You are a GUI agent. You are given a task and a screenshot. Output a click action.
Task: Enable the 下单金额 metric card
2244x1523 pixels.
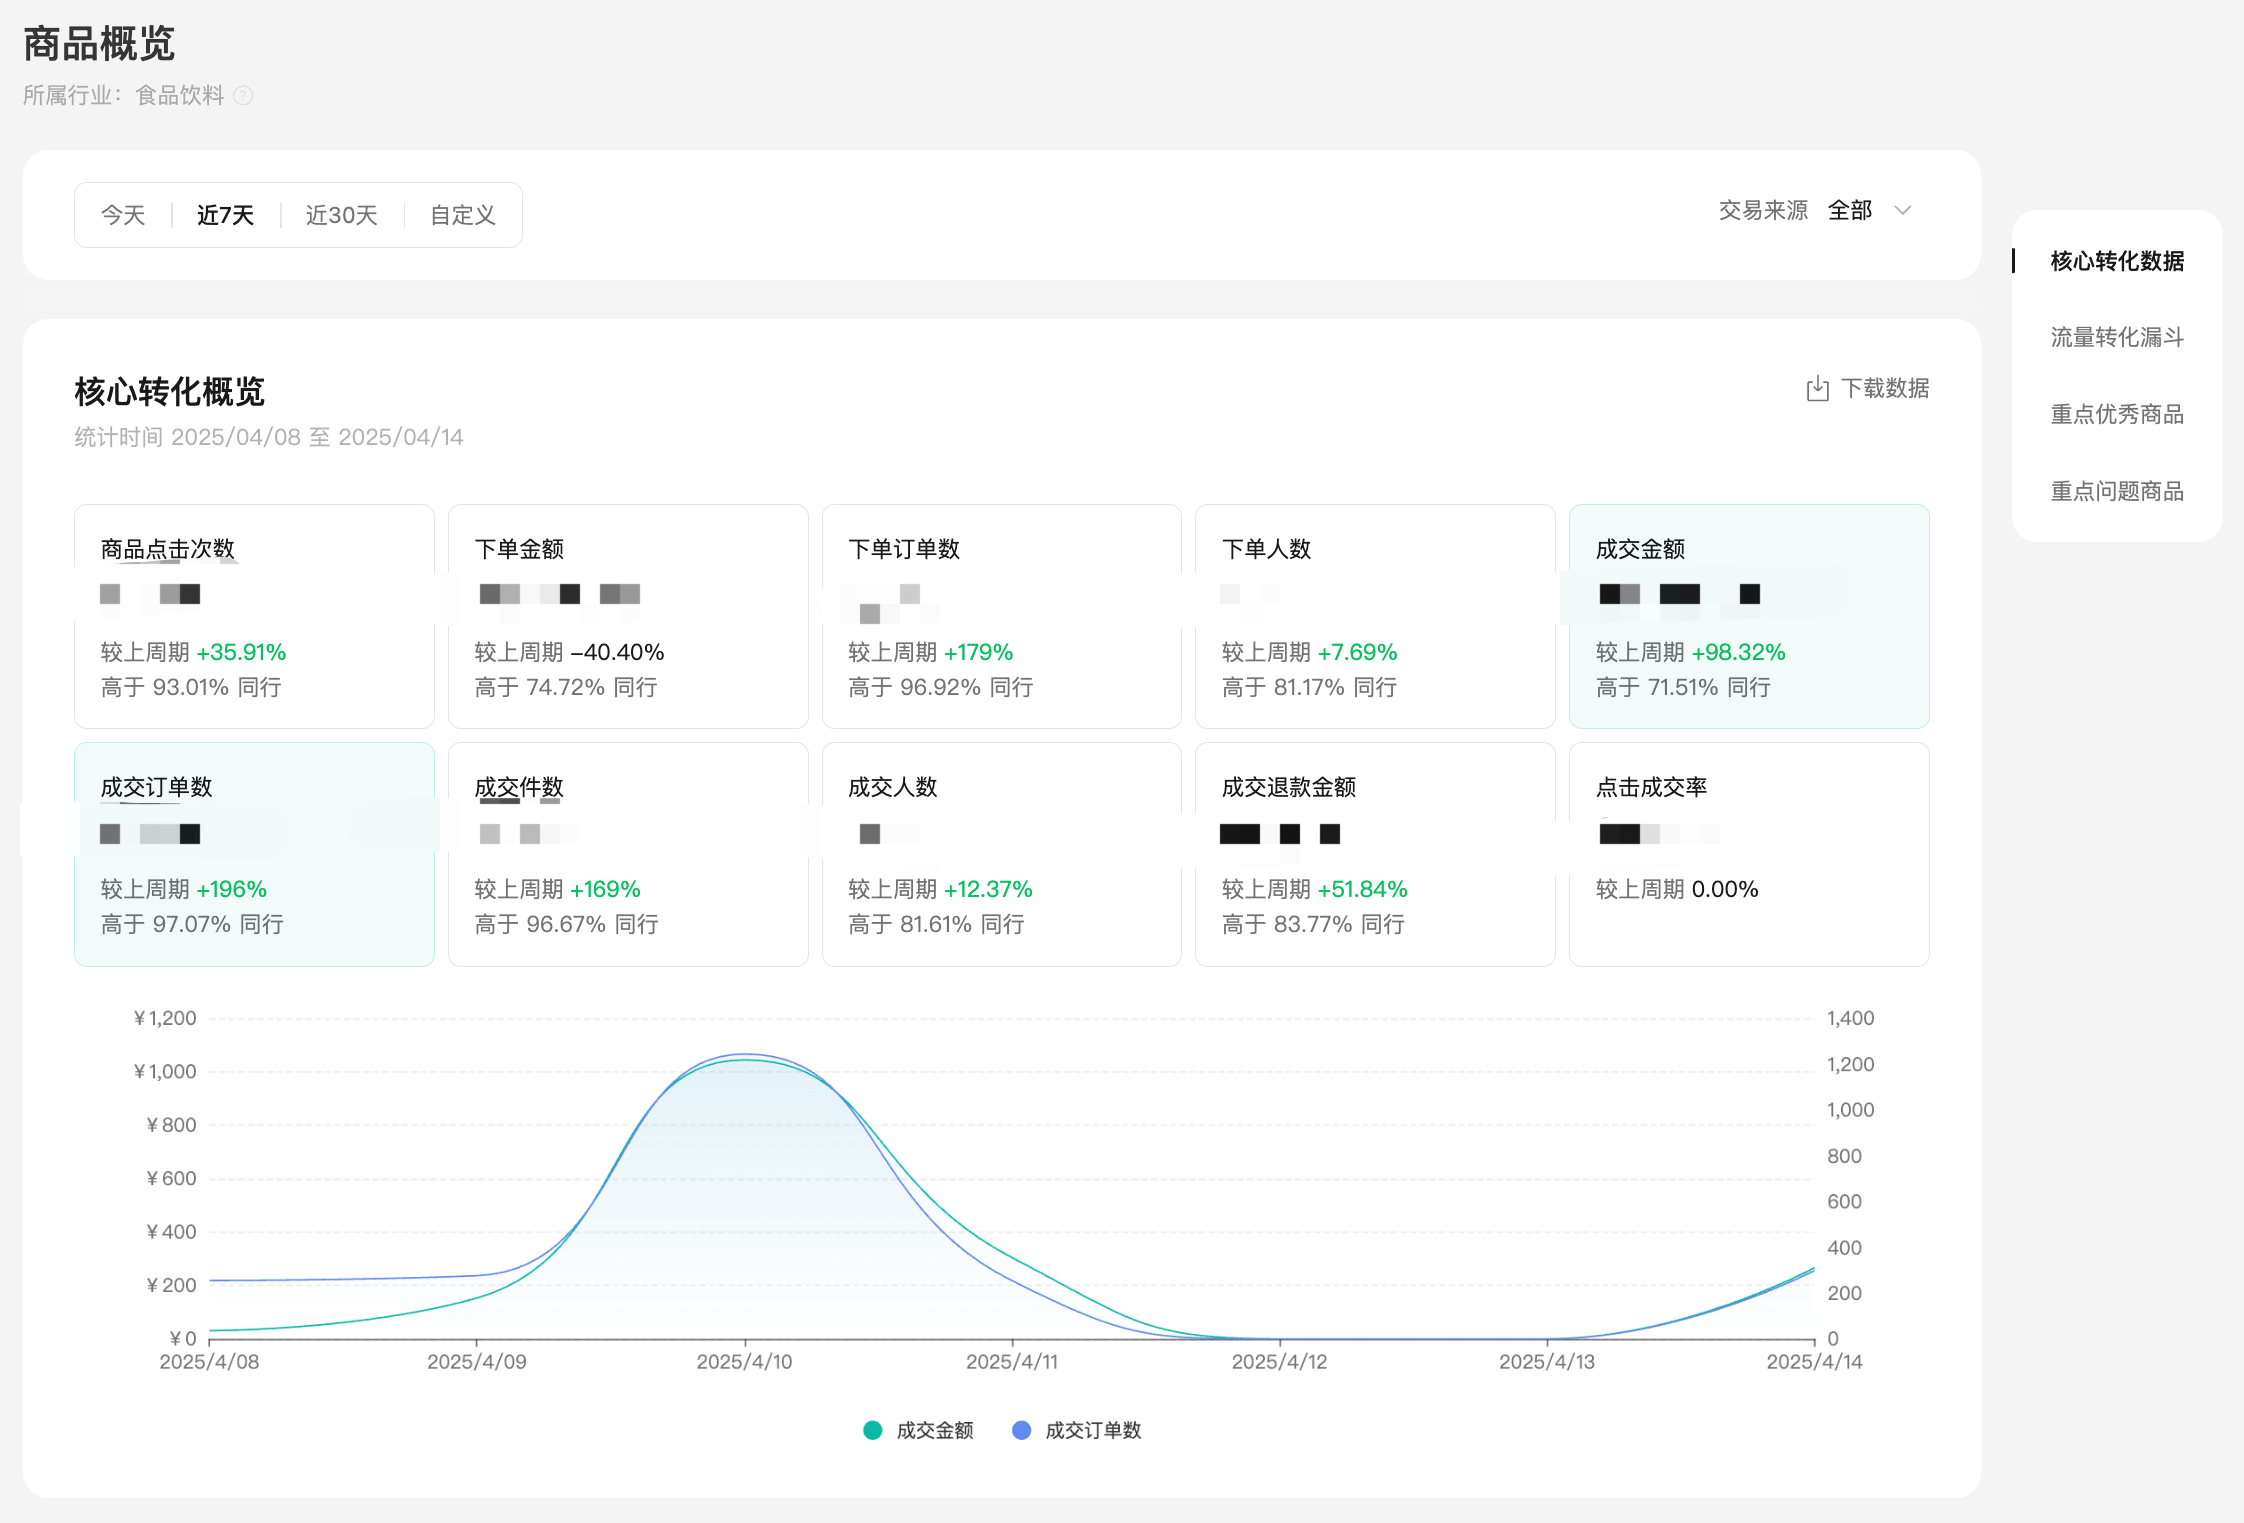[x=628, y=616]
